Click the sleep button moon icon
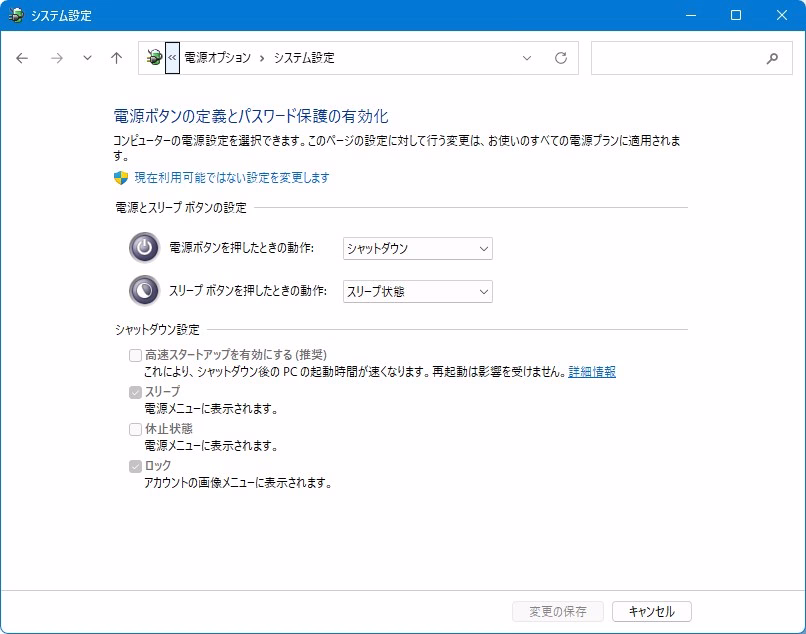 [144, 291]
